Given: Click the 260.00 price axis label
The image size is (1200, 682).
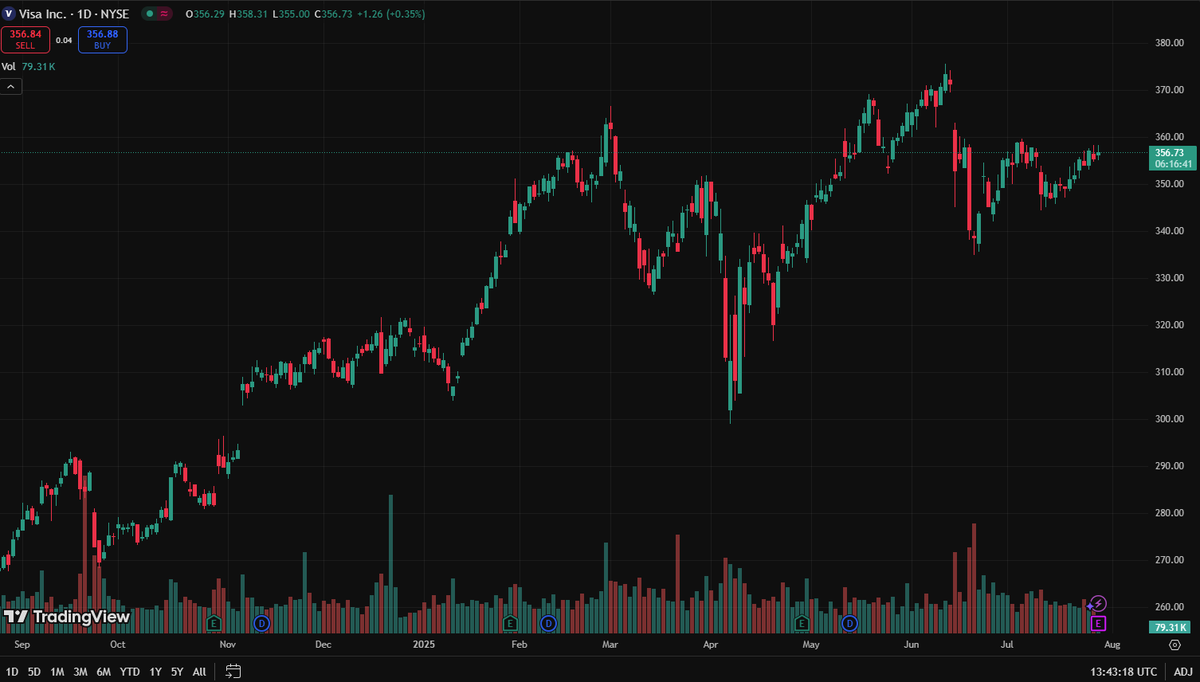Looking at the screenshot, I should pyautogui.click(x=1170, y=607).
